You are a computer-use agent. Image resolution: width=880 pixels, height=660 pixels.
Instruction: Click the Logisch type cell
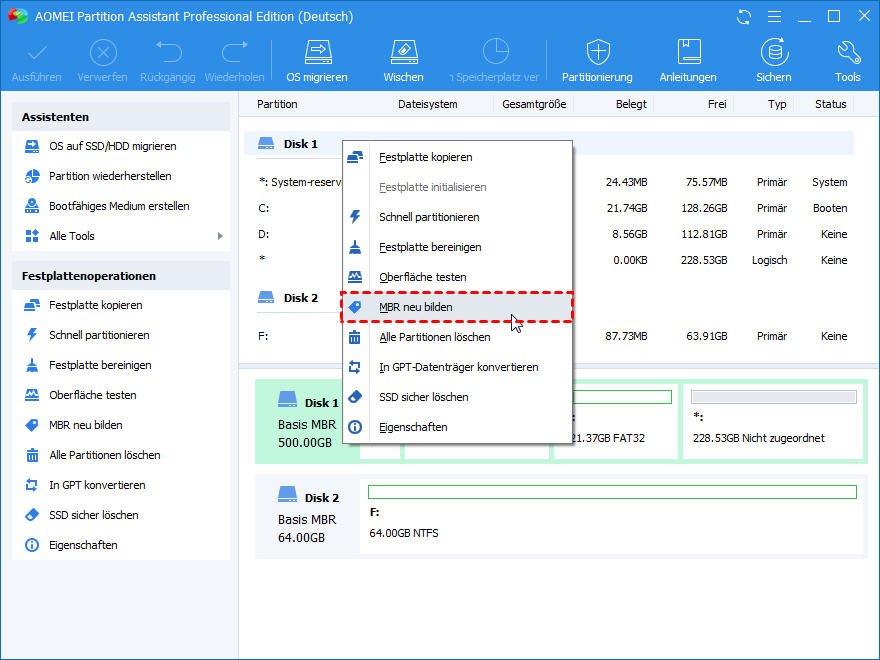[x=769, y=260]
